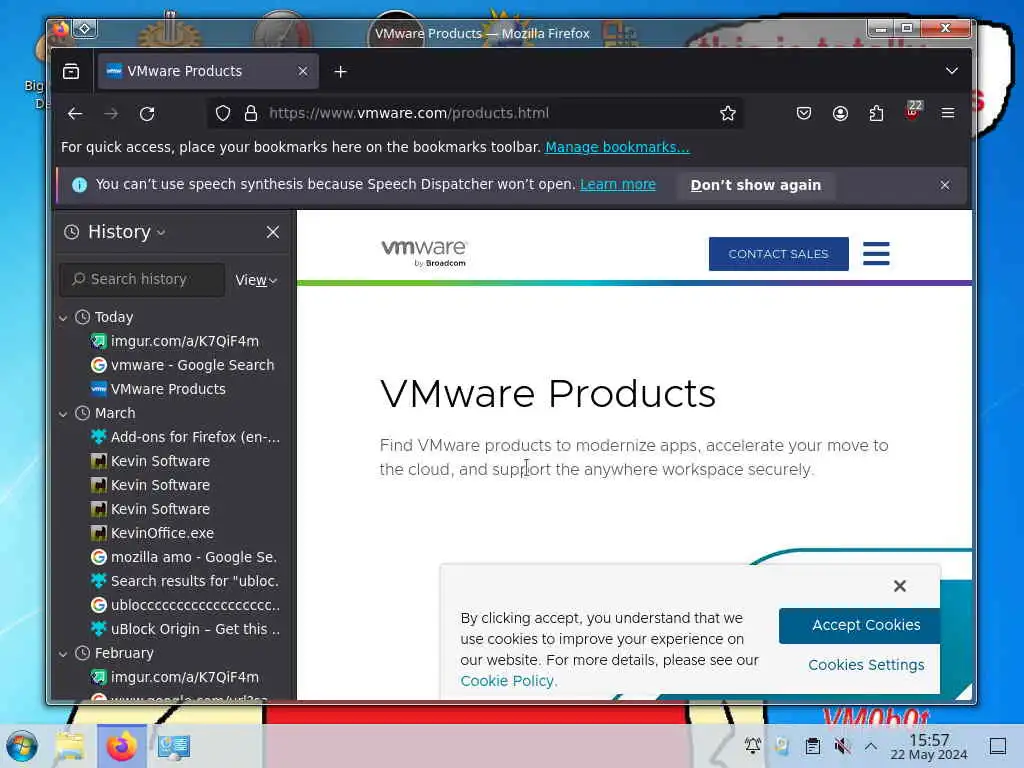Open Cookies Settings
This screenshot has width=1024, height=768.
coord(866,665)
